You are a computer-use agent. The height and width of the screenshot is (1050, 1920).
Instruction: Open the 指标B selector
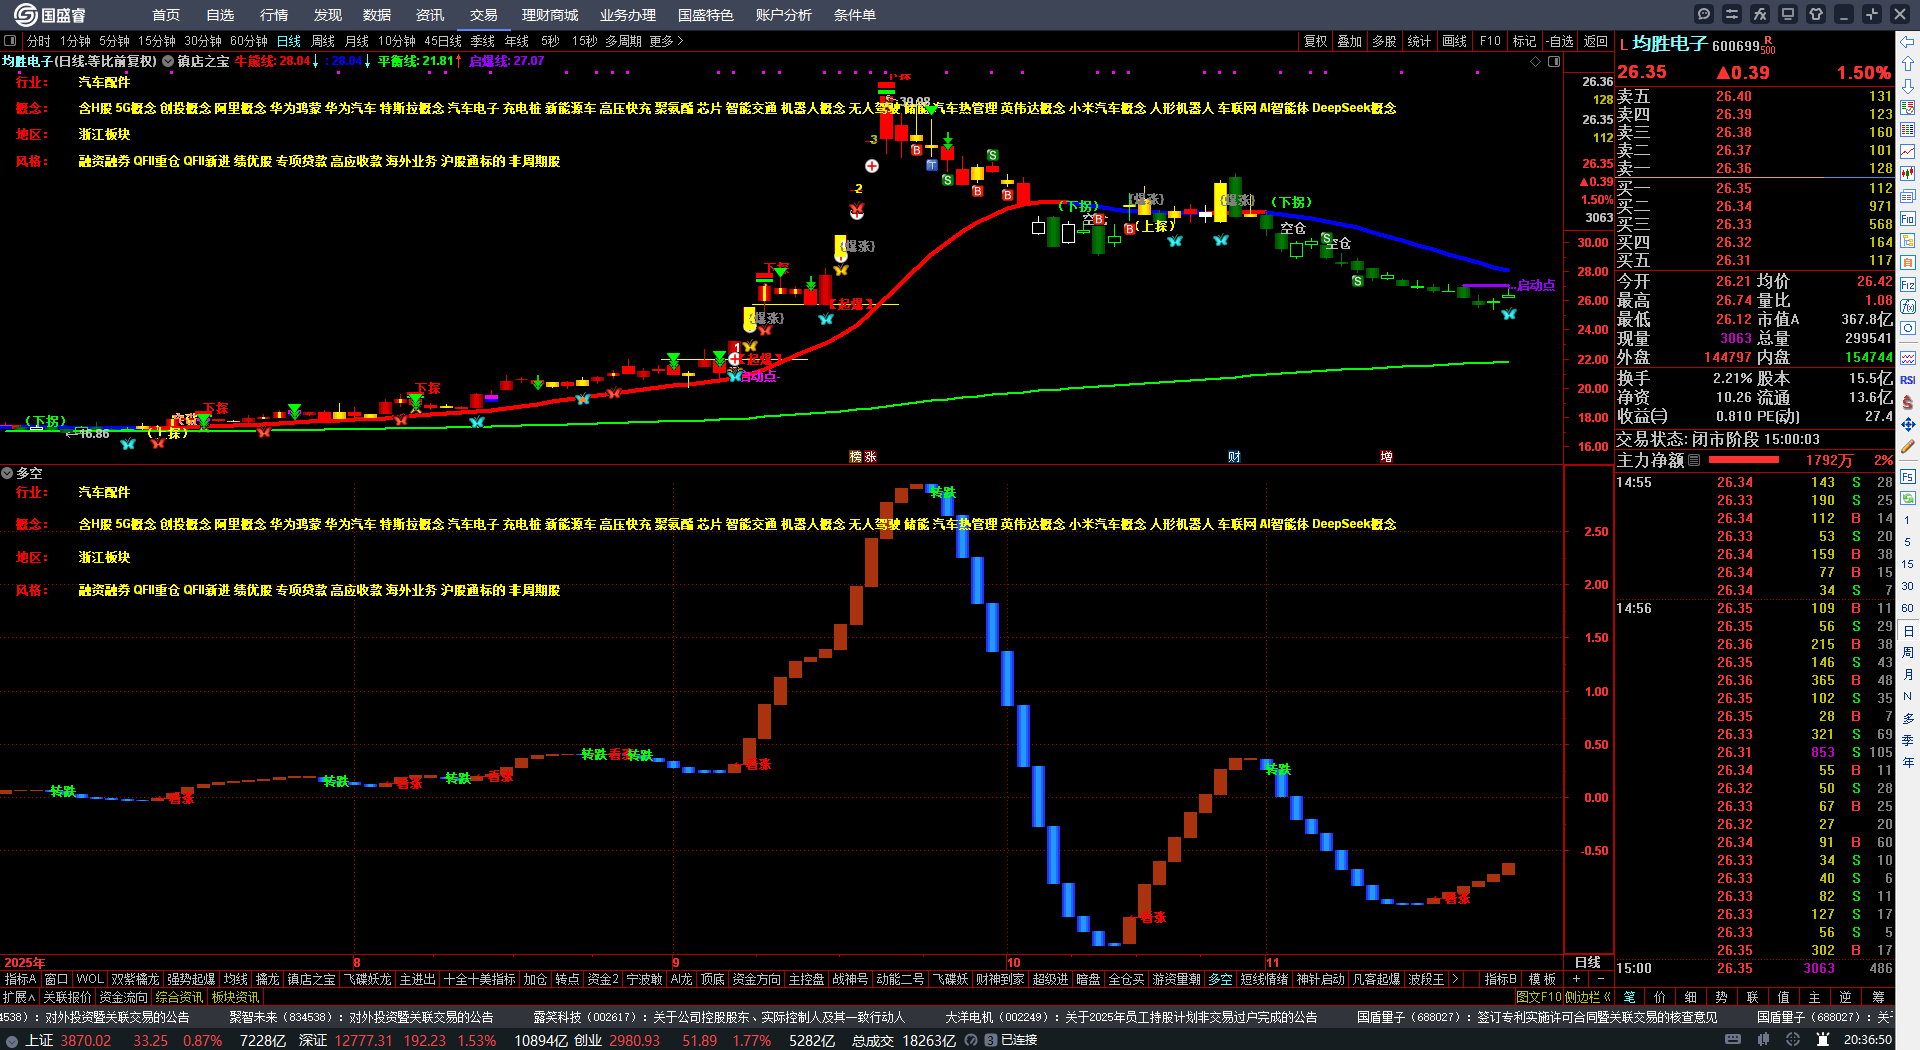pos(1500,979)
